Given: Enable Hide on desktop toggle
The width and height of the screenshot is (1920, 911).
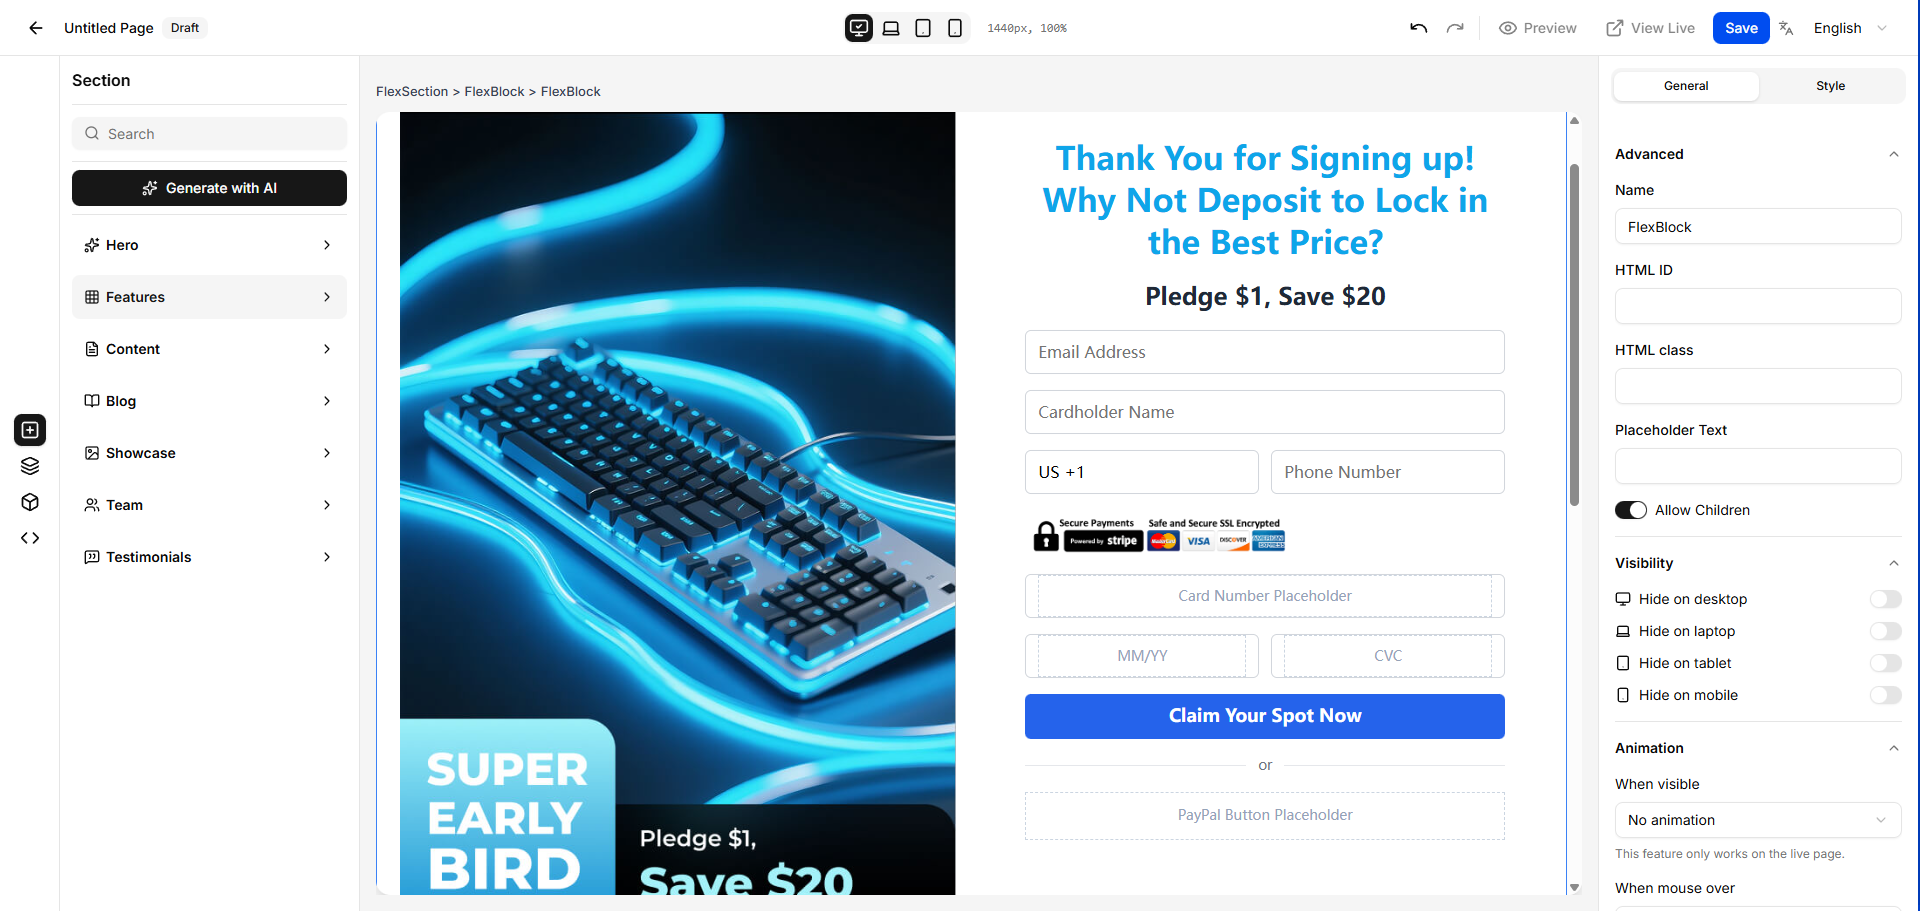Looking at the screenshot, I should click(1885, 599).
